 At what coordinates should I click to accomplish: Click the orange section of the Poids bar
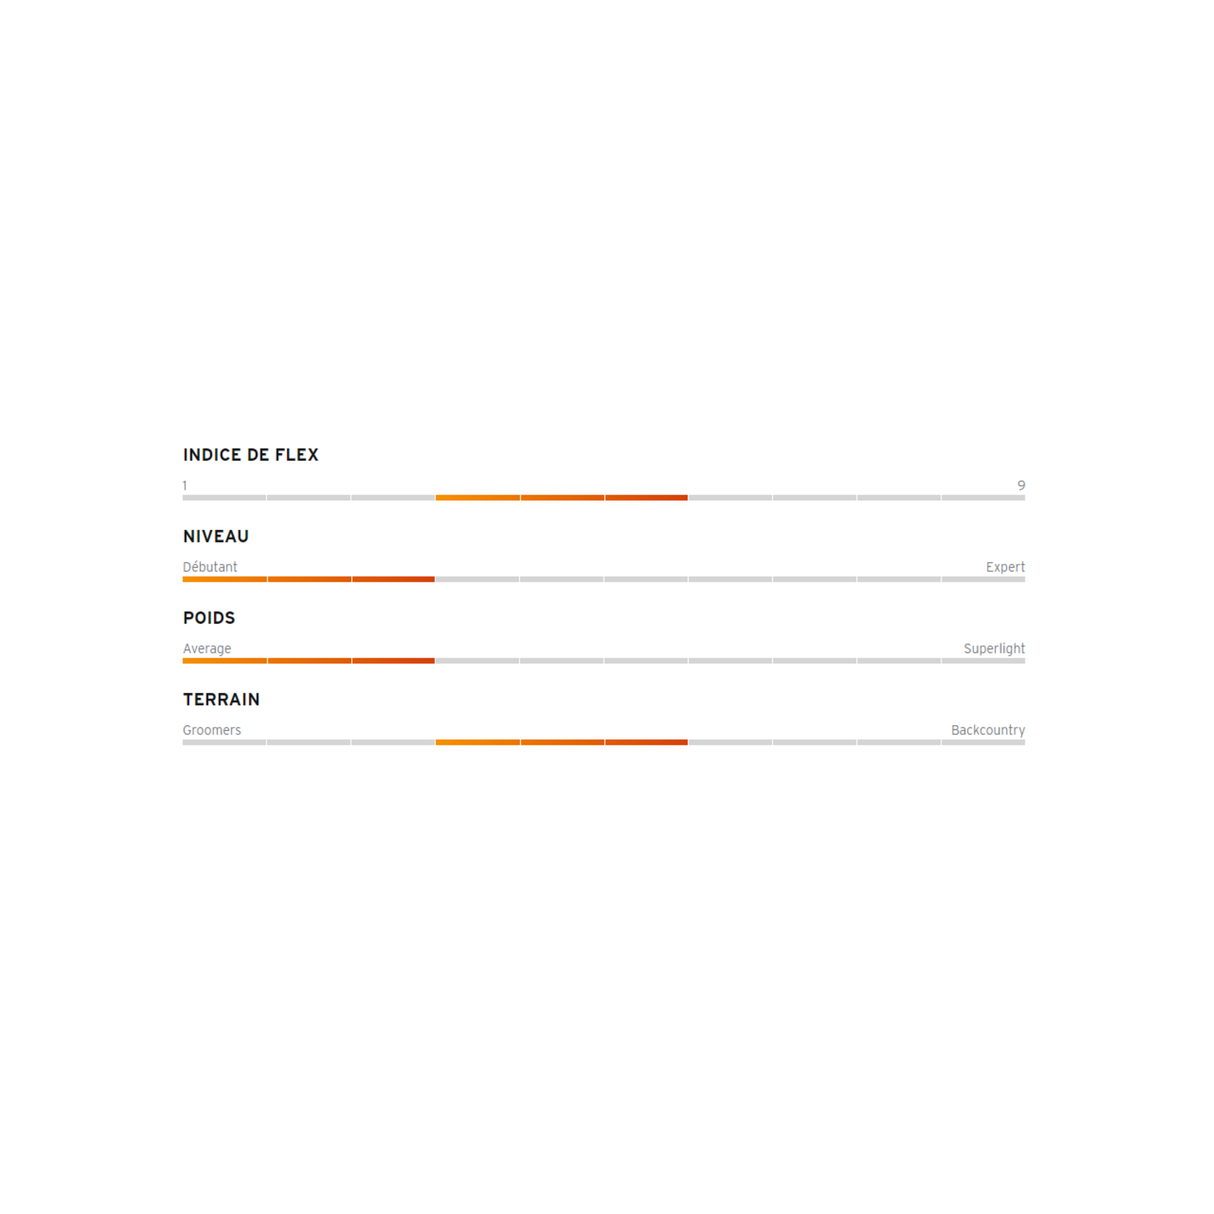point(309,661)
